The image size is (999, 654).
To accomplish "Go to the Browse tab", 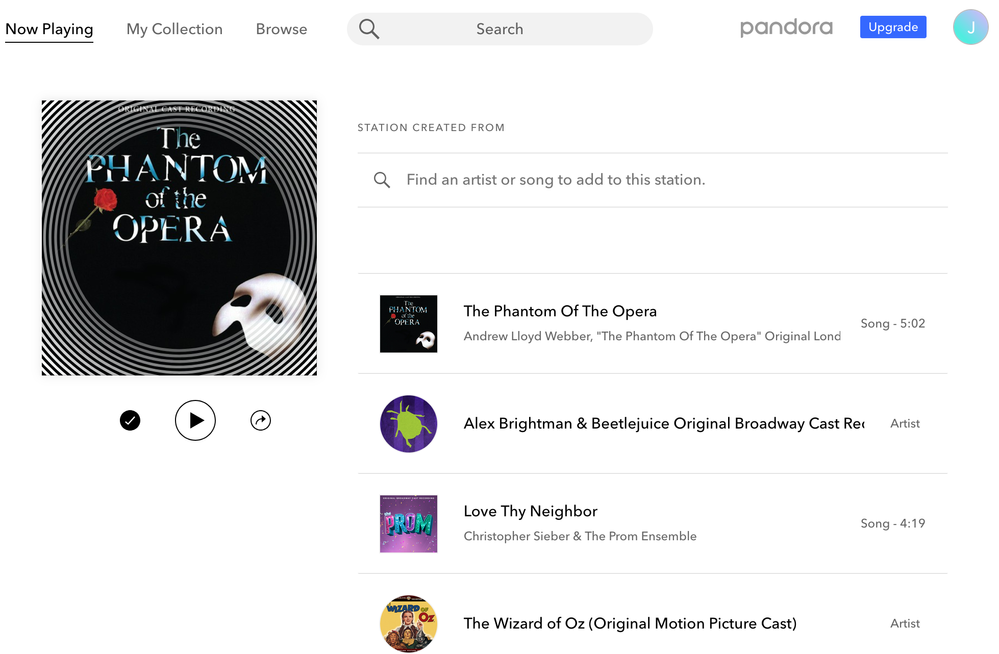I will 281,29.
